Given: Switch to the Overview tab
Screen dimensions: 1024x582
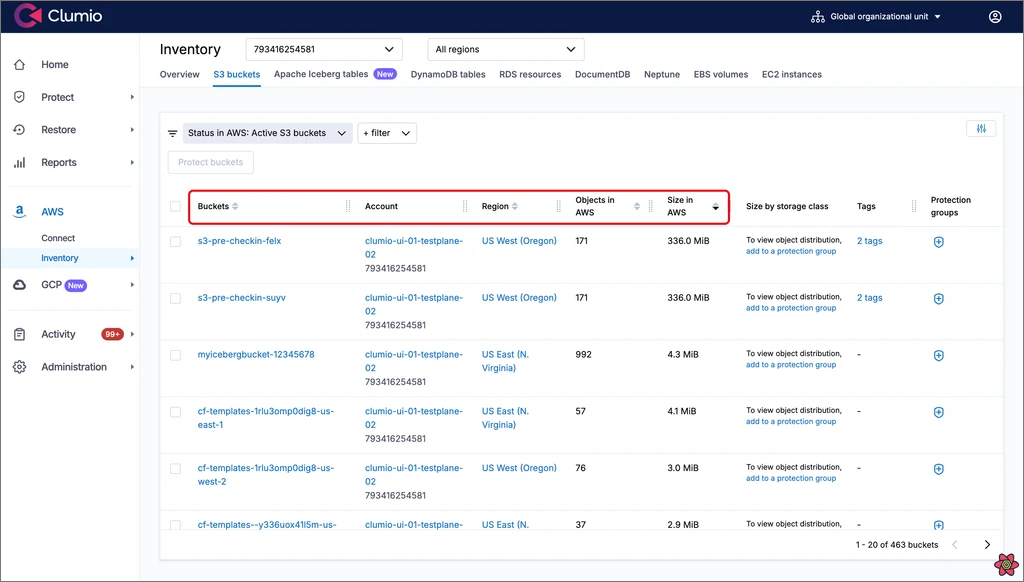Looking at the screenshot, I should [x=180, y=74].
